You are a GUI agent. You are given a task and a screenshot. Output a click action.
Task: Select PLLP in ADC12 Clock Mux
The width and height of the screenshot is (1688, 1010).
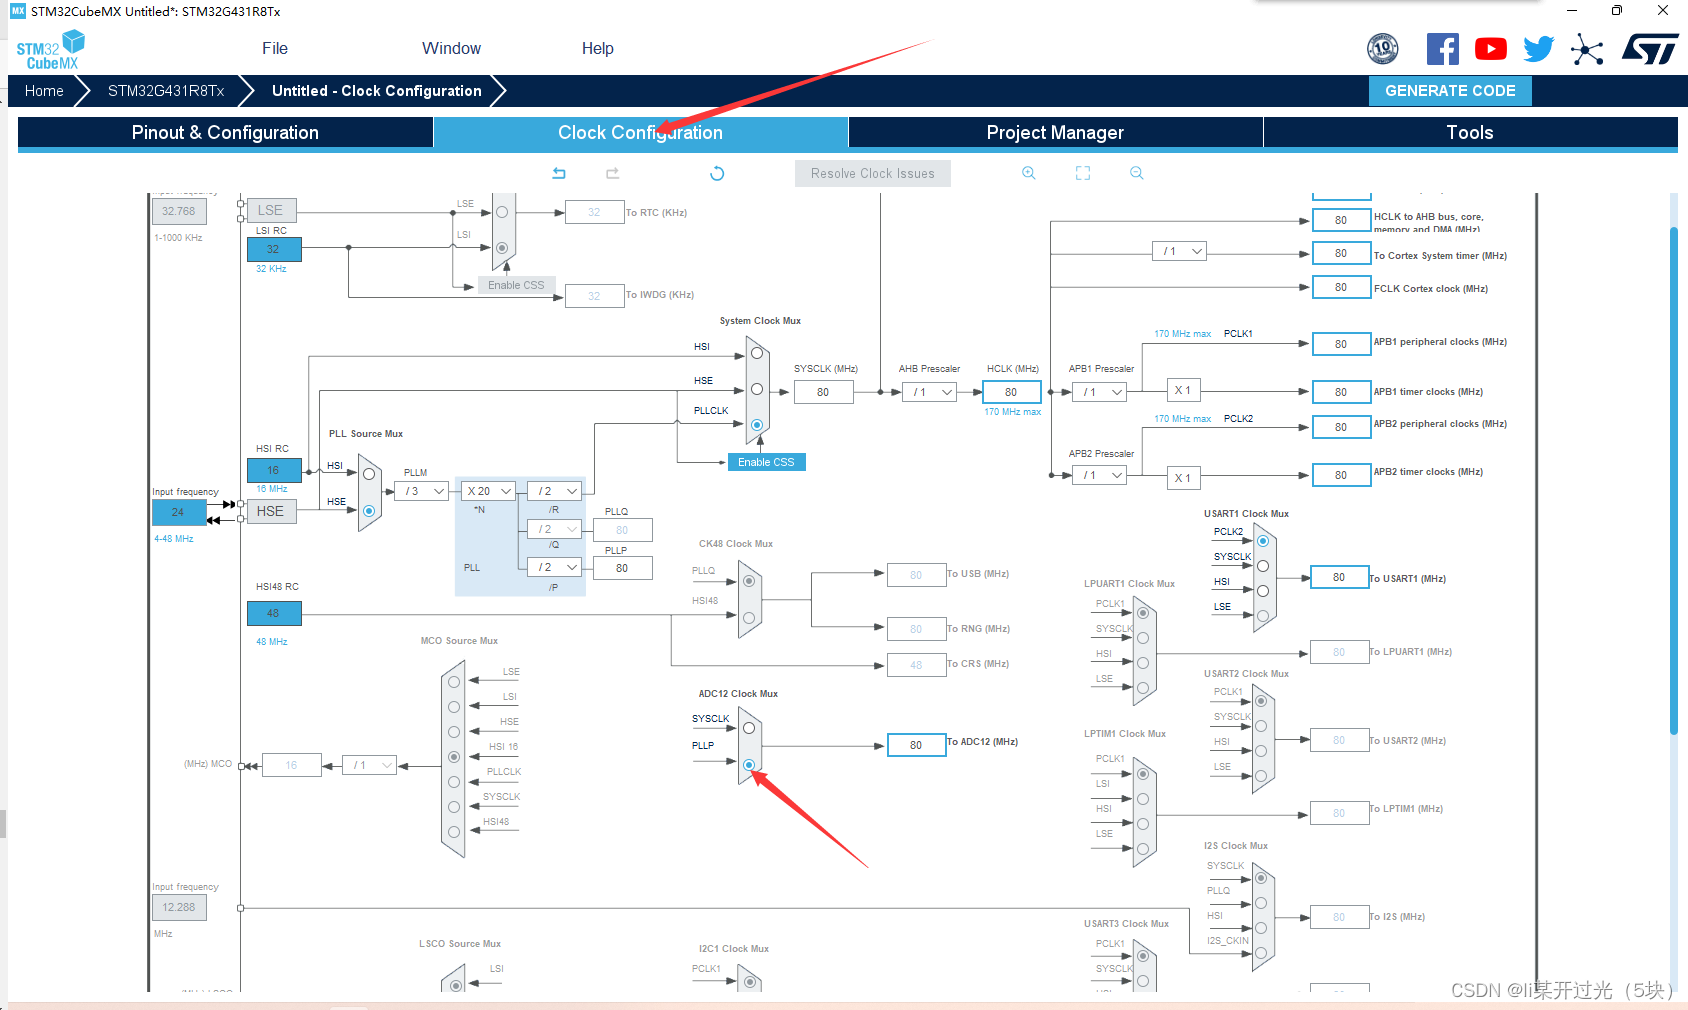coord(749,764)
